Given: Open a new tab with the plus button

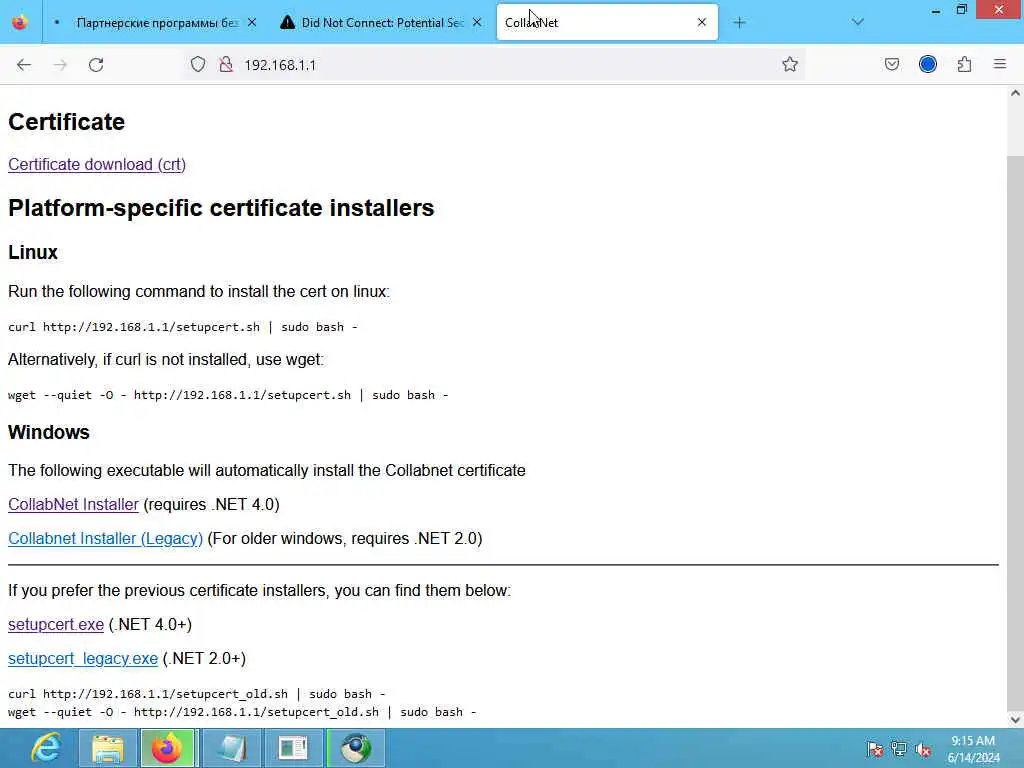Looking at the screenshot, I should (x=739, y=23).
